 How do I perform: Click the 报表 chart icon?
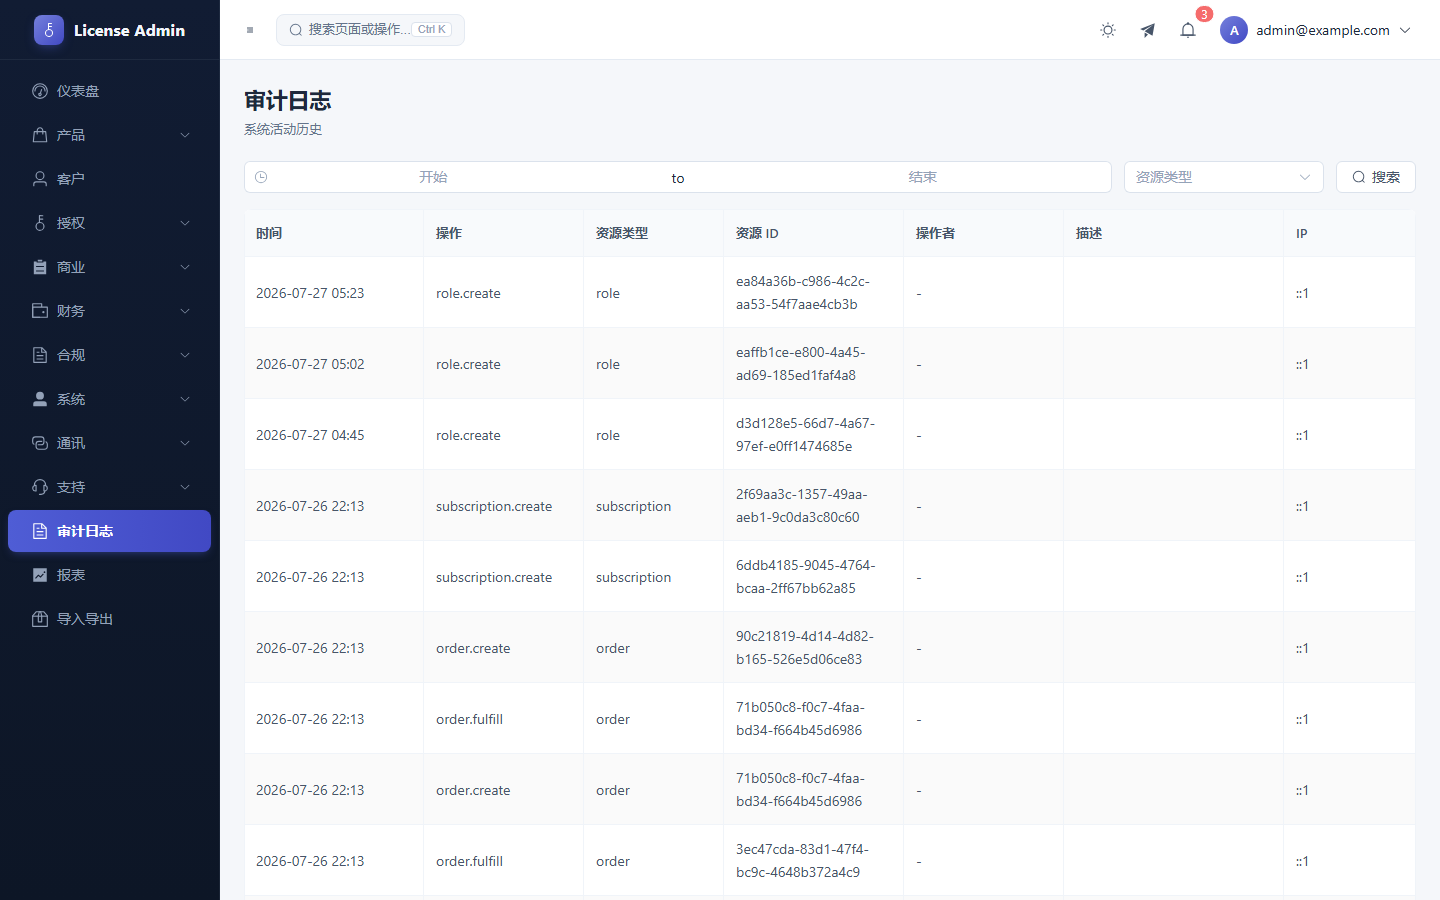click(40, 575)
